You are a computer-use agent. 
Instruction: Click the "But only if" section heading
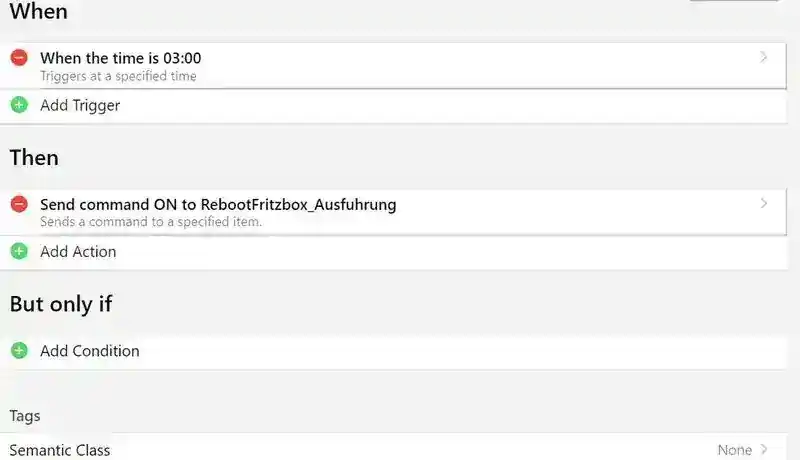click(61, 304)
